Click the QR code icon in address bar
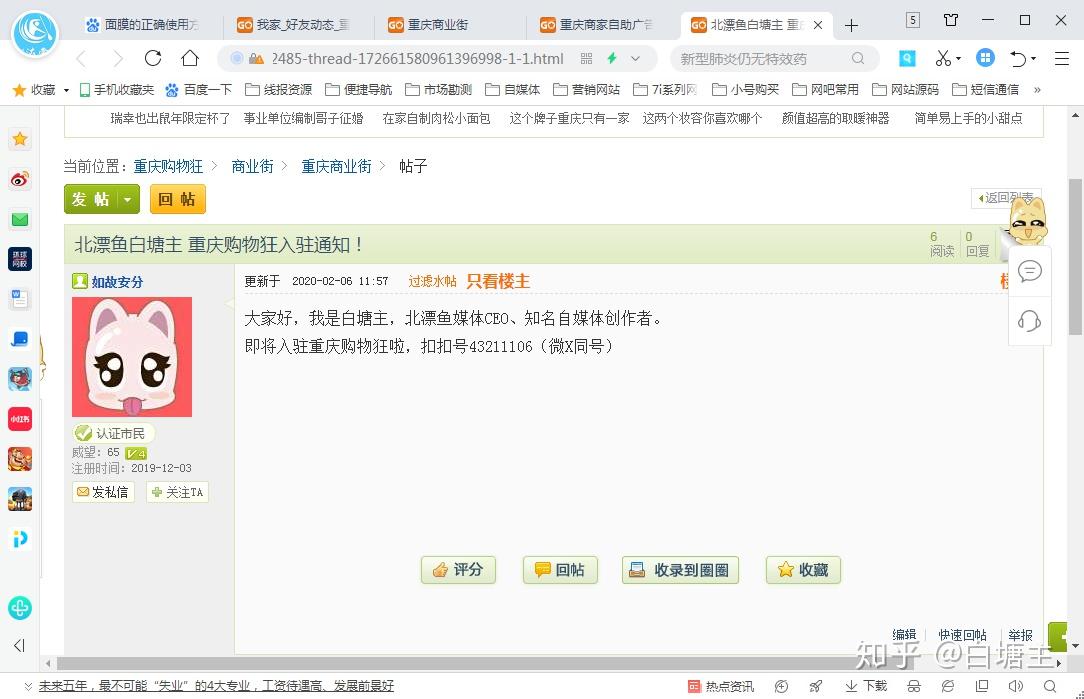Image resolution: width=1084 pixels, height=699 pixels. pos(586,59)
